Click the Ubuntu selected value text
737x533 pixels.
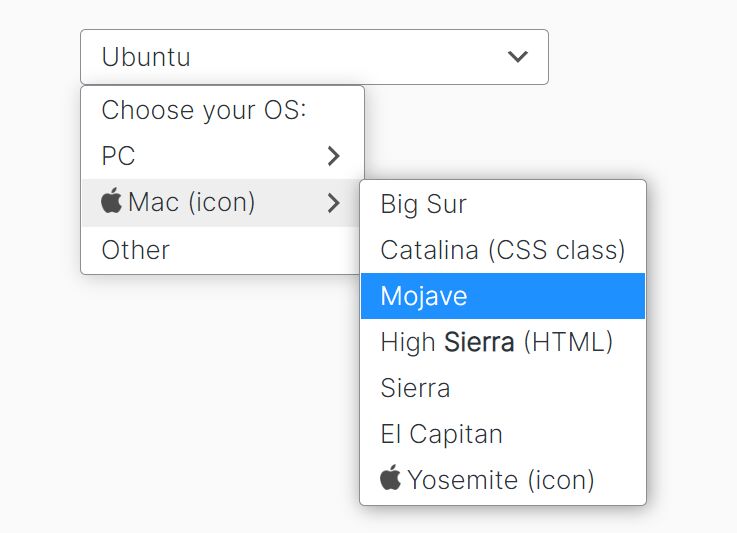[x=146, y=57]
